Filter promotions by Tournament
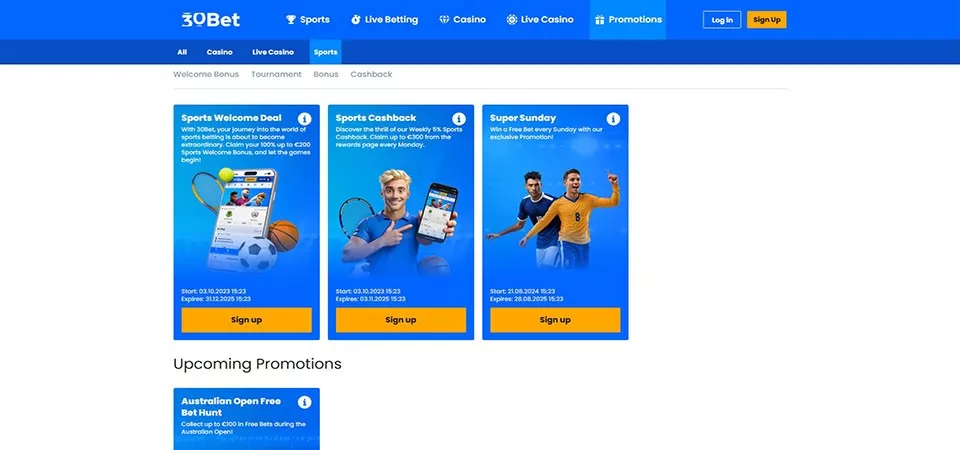The image size is (960, 450). click(x=276, y=74)
